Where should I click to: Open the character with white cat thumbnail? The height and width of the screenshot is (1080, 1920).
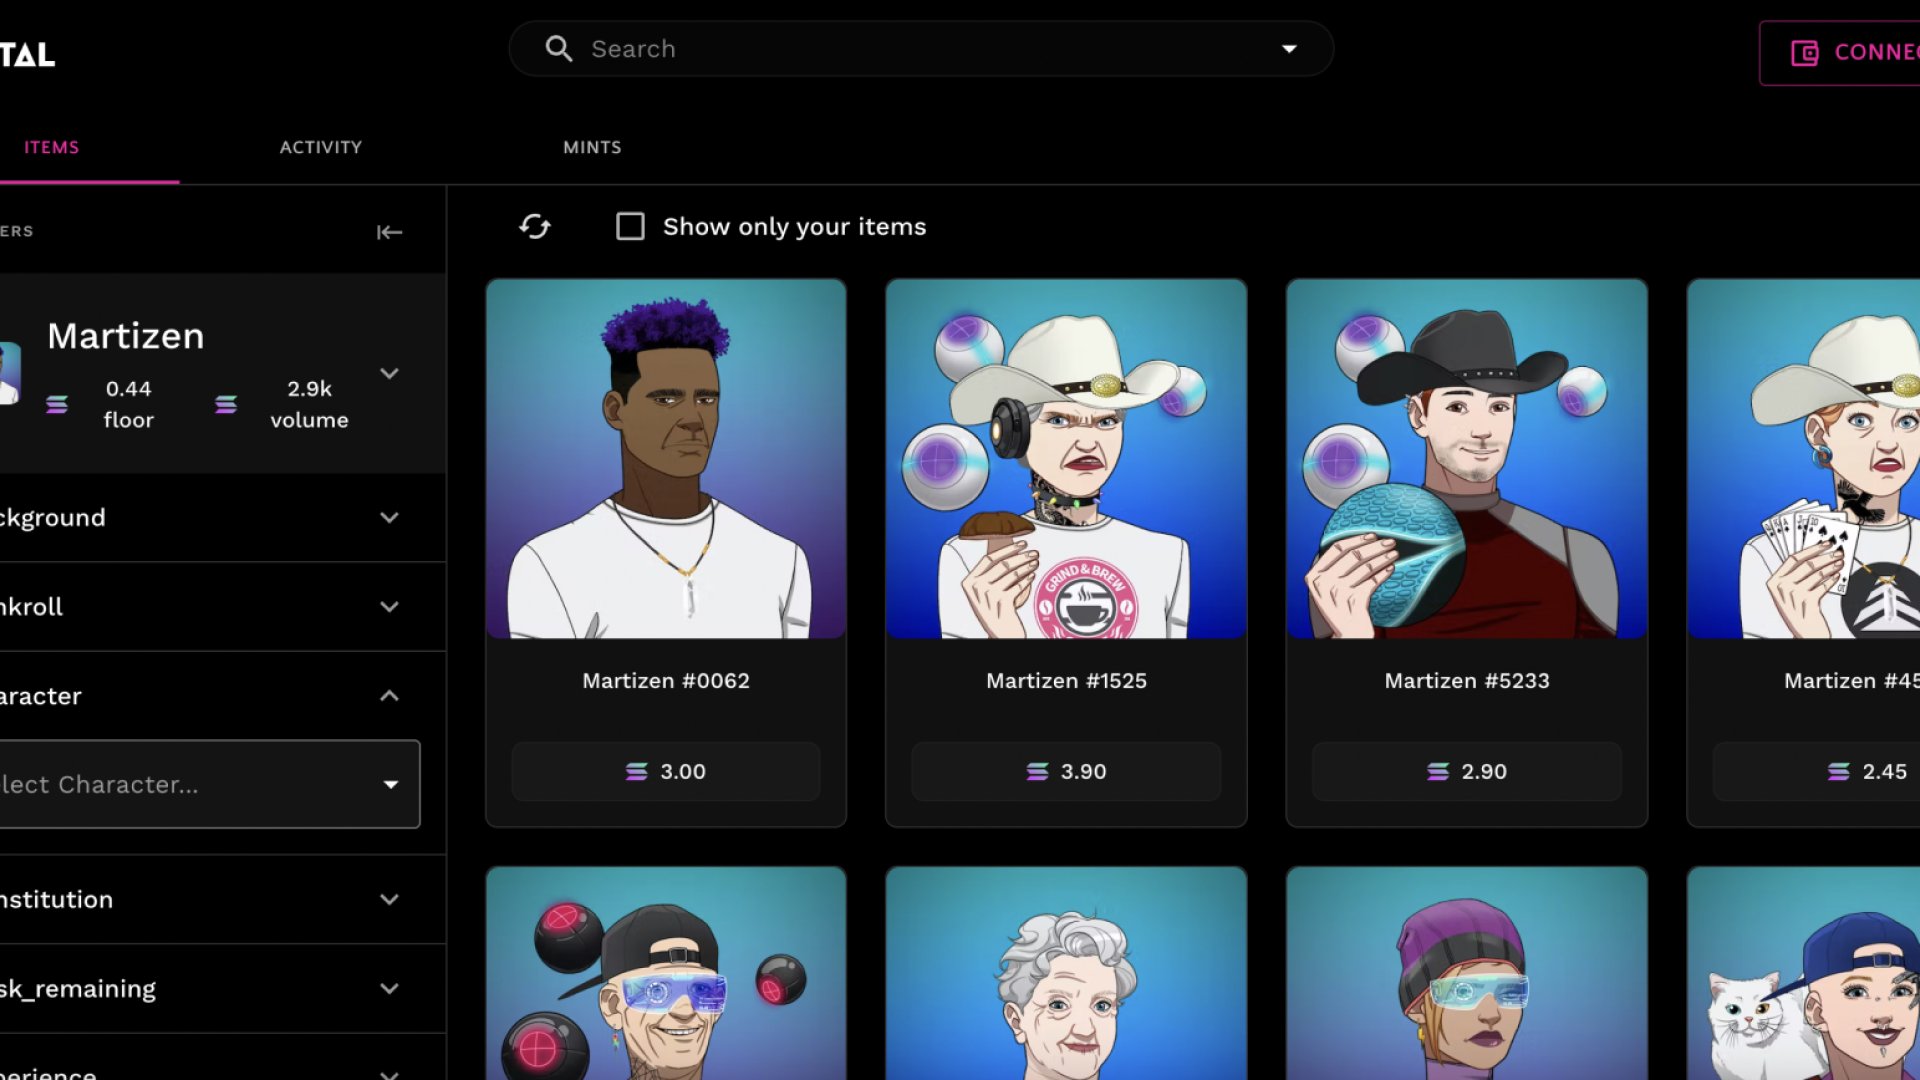(1804, 974)
